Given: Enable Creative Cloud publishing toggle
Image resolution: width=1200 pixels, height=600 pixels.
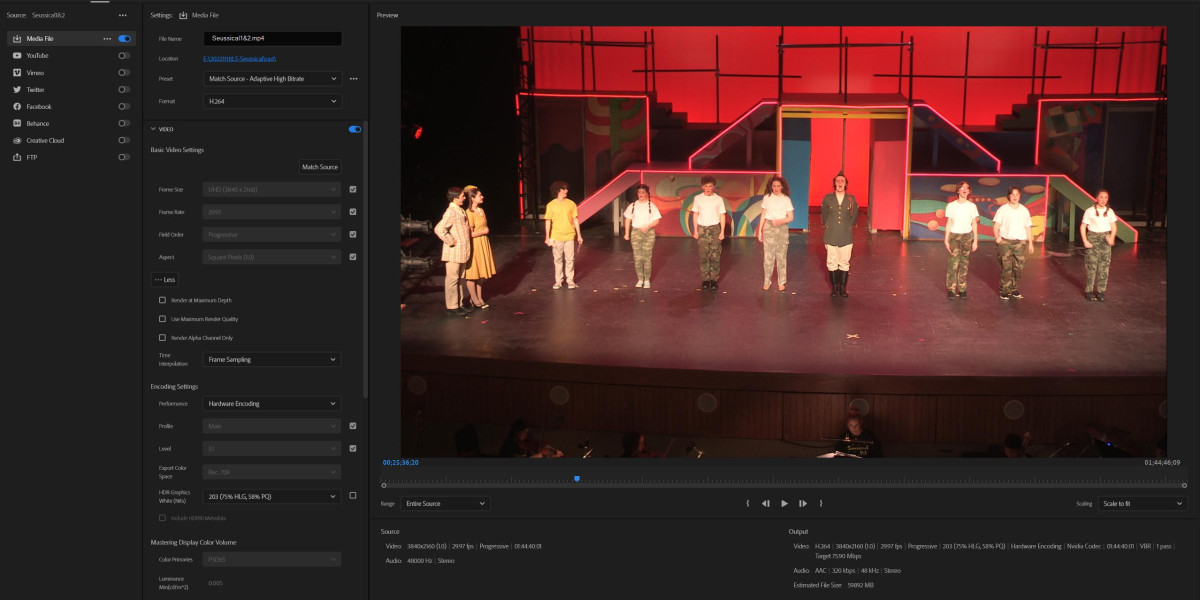Looking at the screenshot, I should [124, 141].
